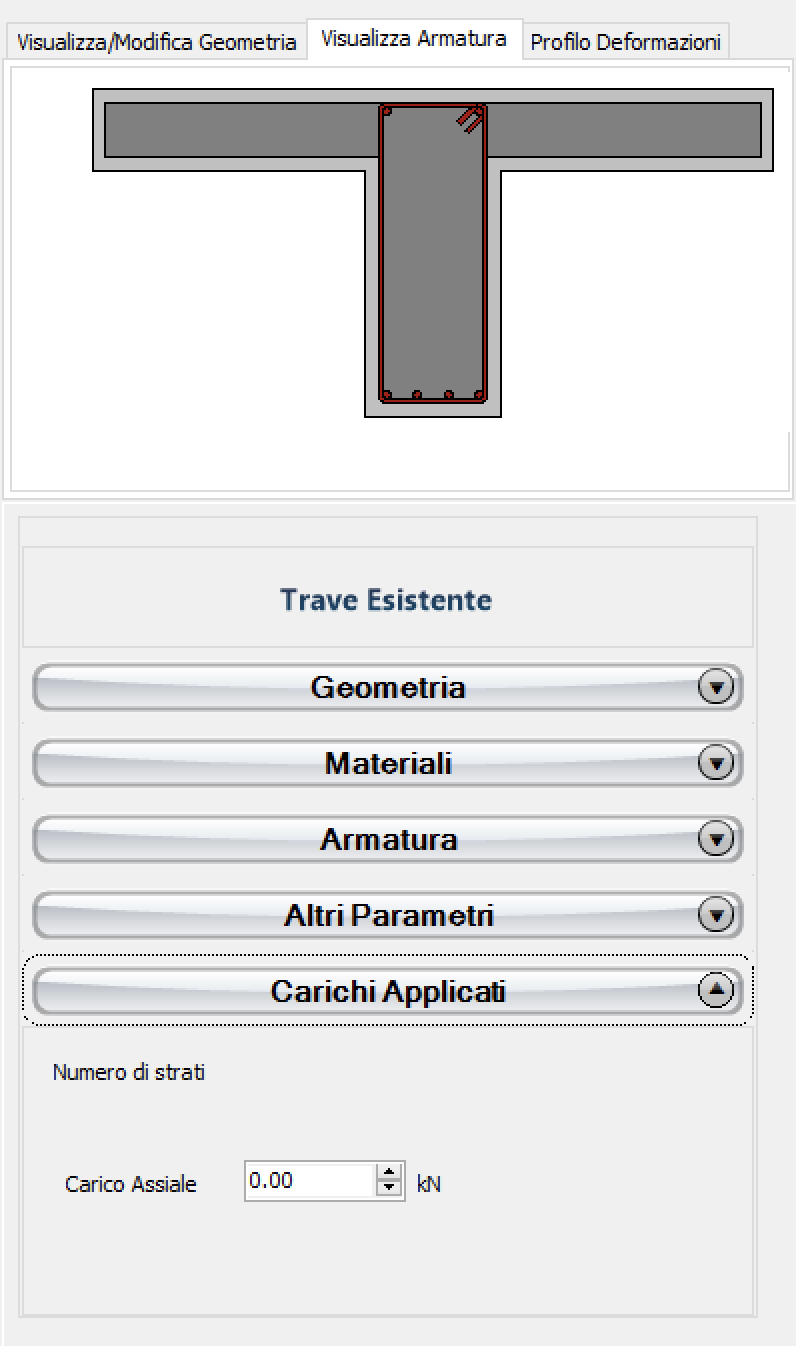Click the up-arrow icon on Carichi Applicati bar
The image size is (796, 1346).
click(715, 991)
